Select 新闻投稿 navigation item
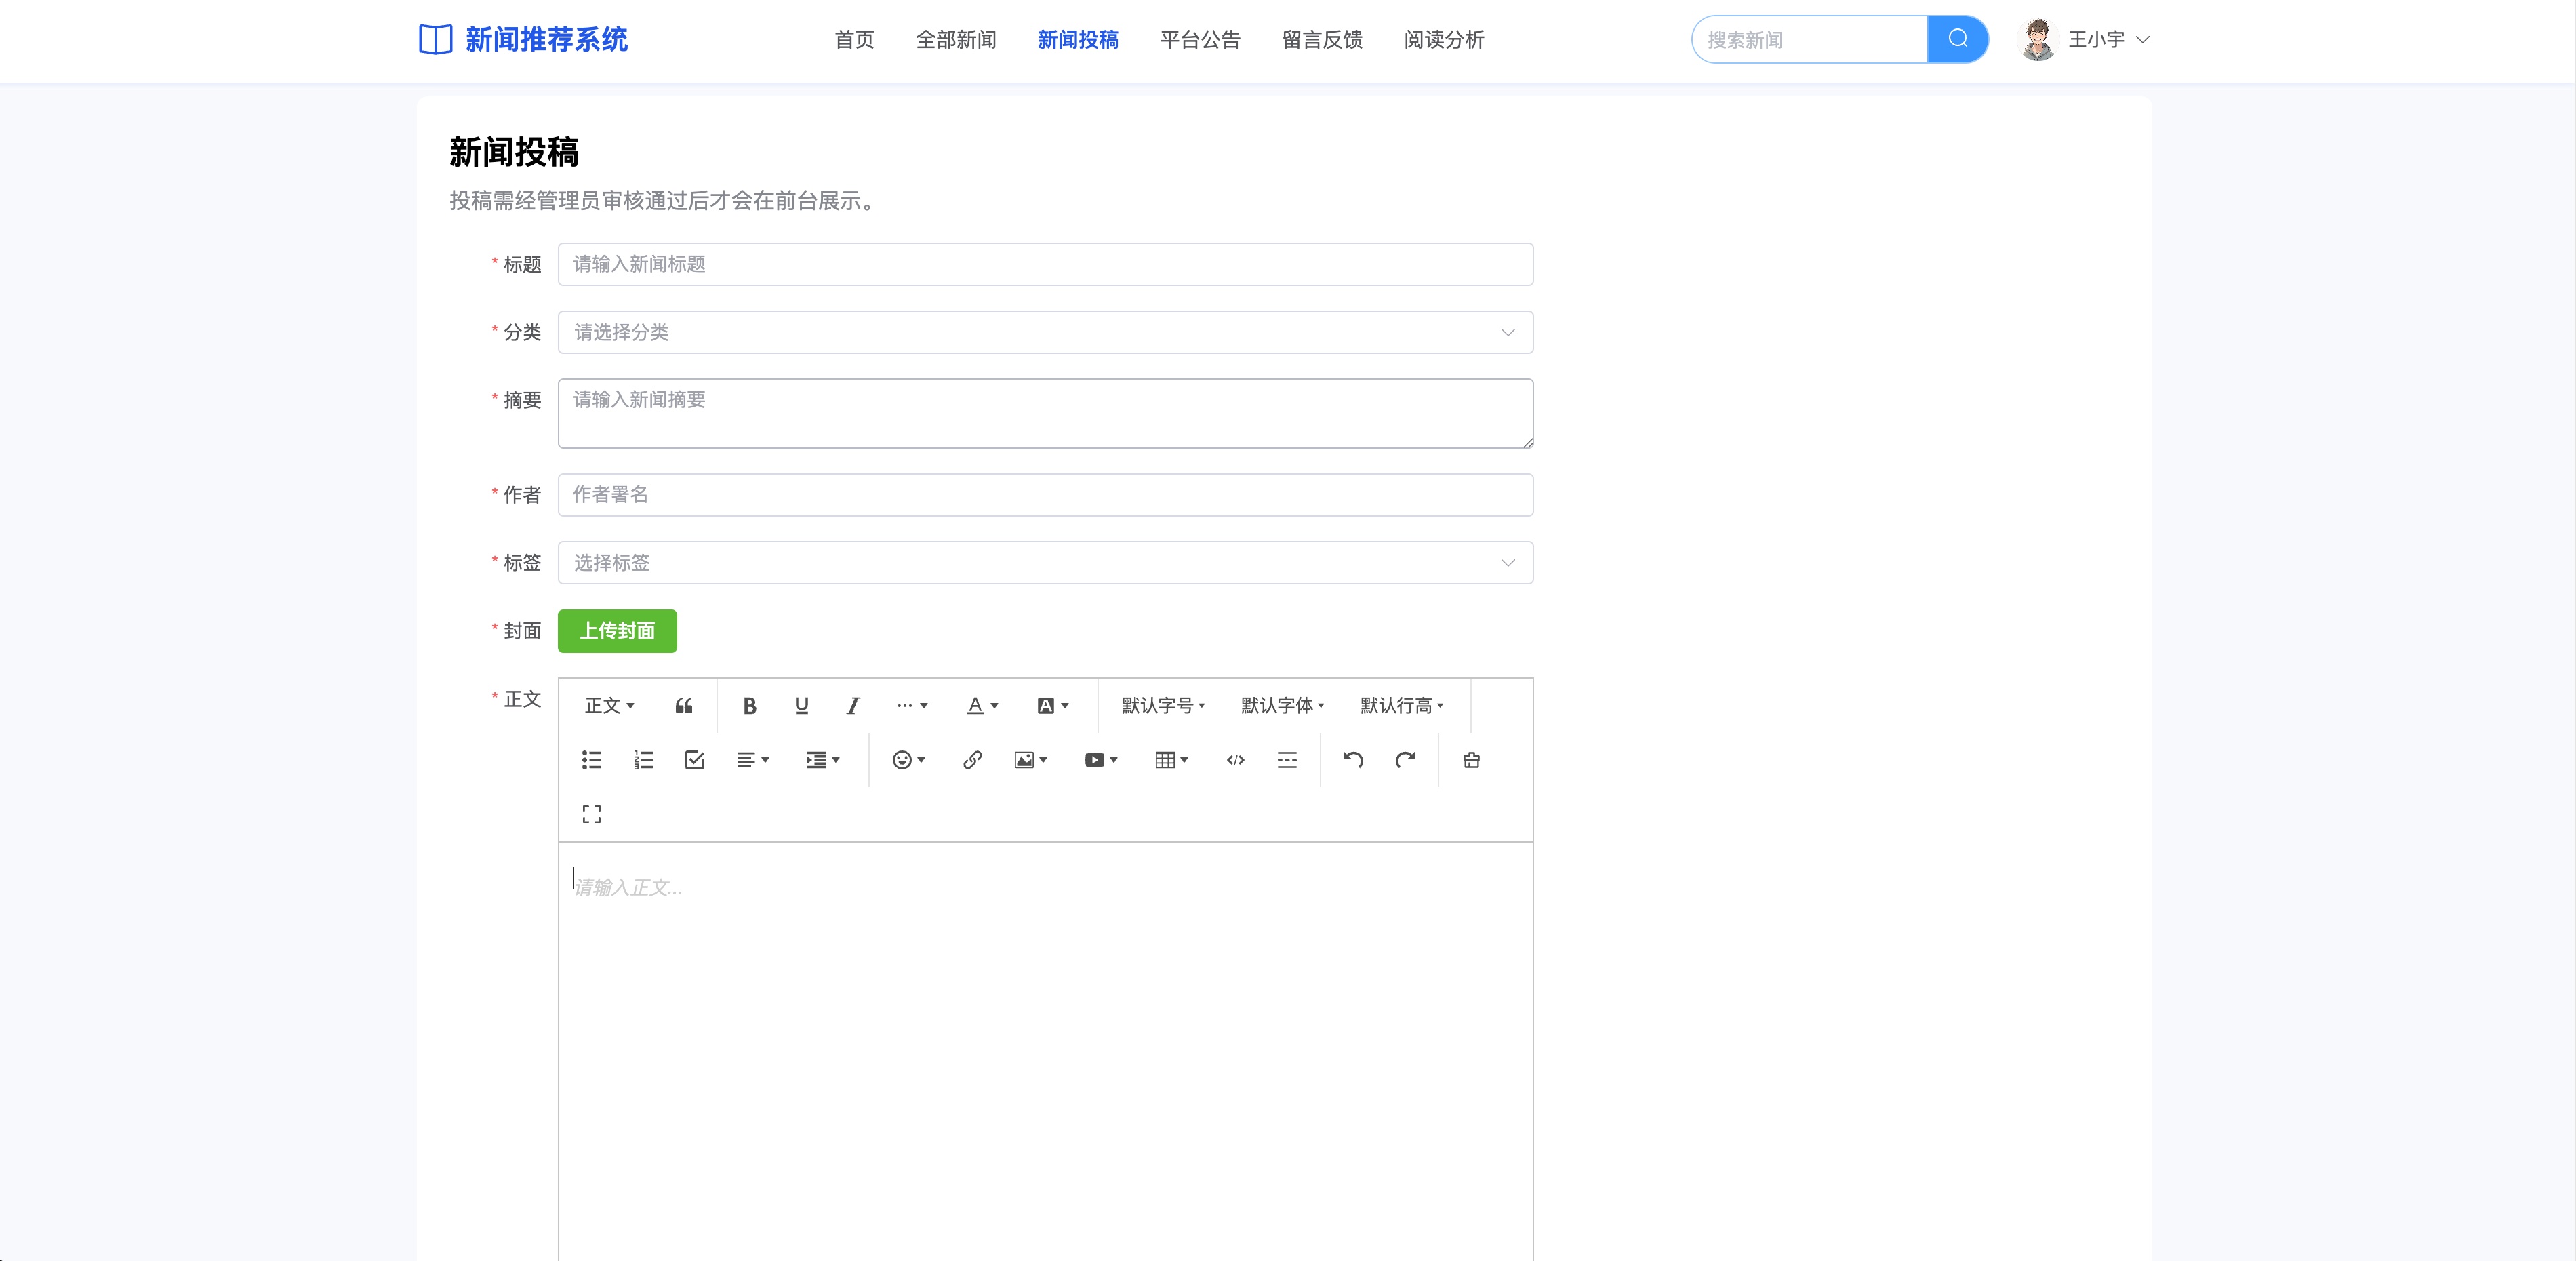 [x=1078, y=39]
